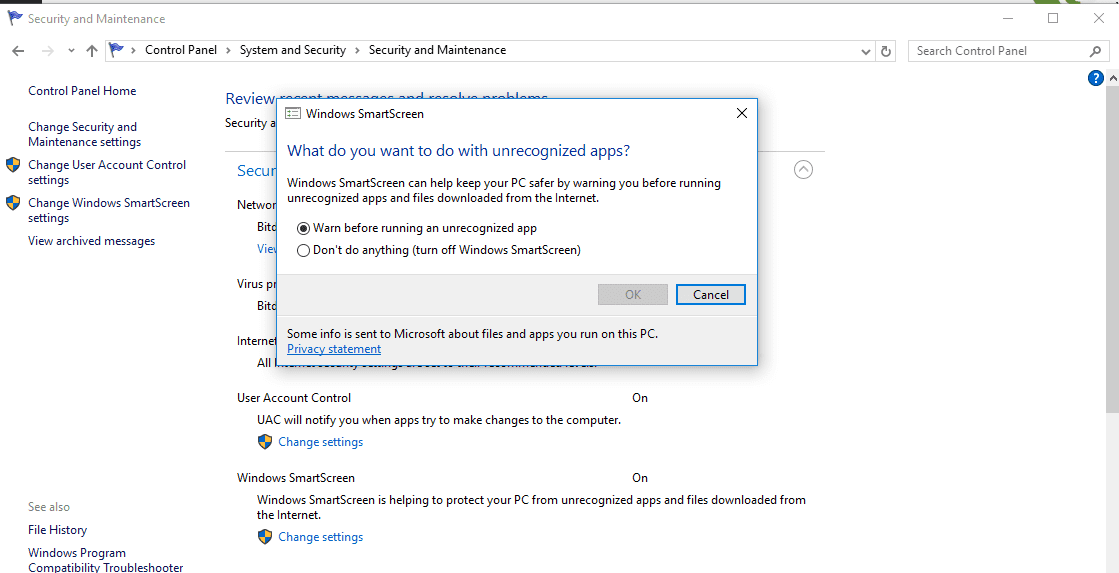Click shield icon beside User Account Control link
Viewport: 1119px width, 573px height.
click(x=13, y=165)
